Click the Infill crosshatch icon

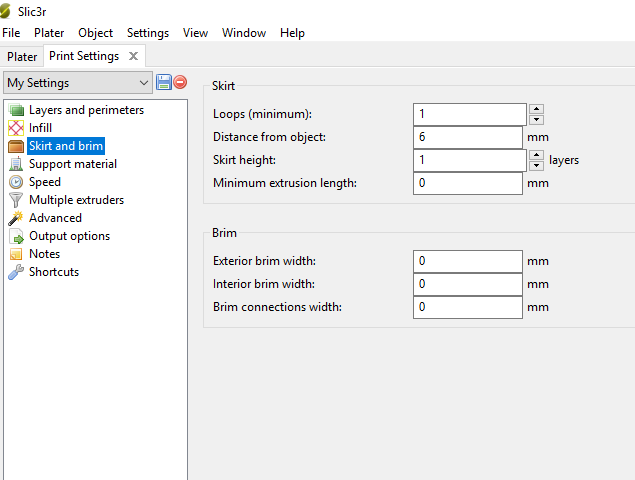(16, 128)
